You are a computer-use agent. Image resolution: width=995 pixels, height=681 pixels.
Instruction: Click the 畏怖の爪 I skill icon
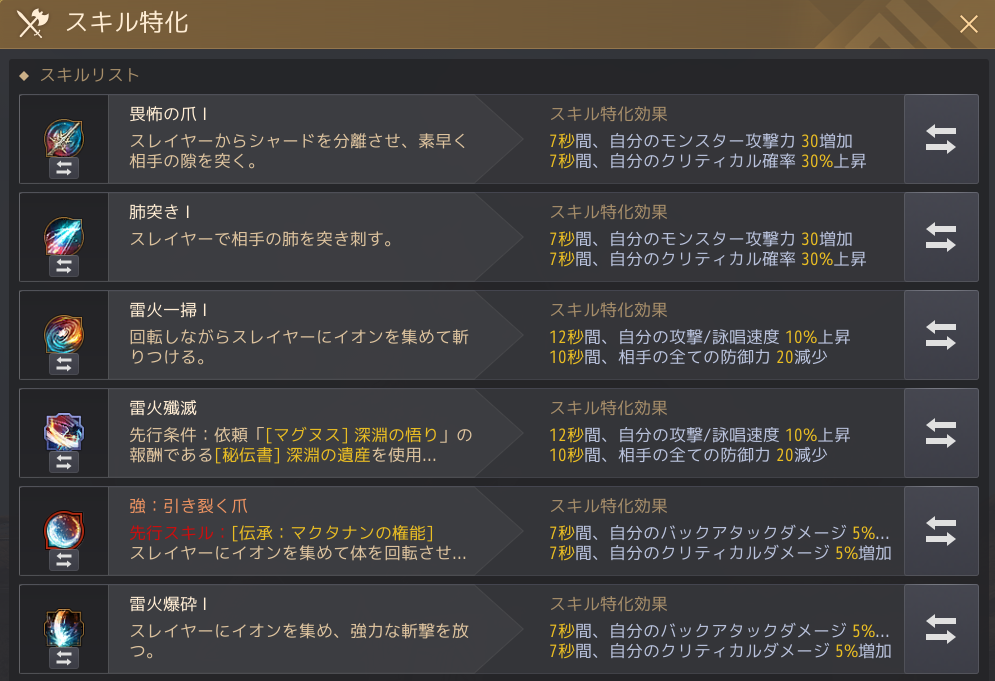click(63, 134)
